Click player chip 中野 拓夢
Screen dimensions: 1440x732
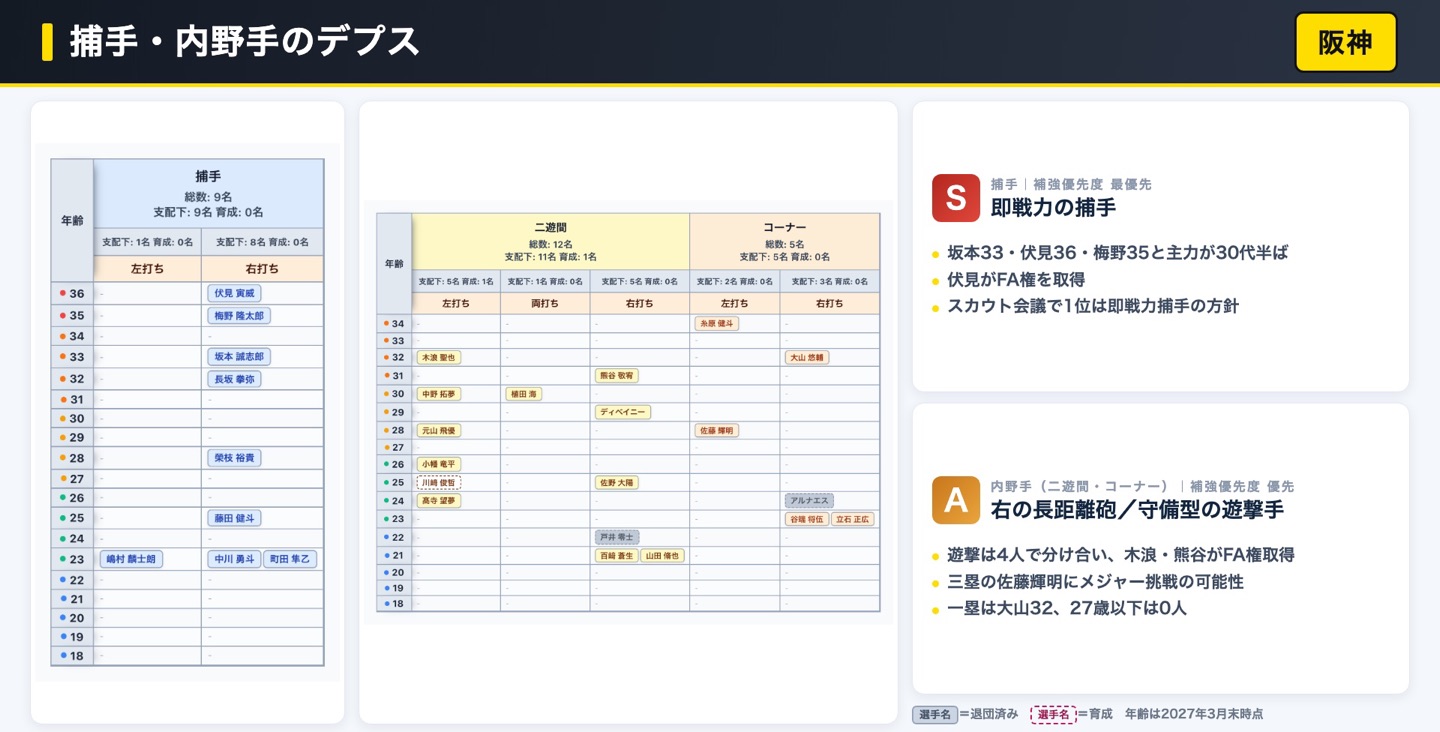[439, 394]
